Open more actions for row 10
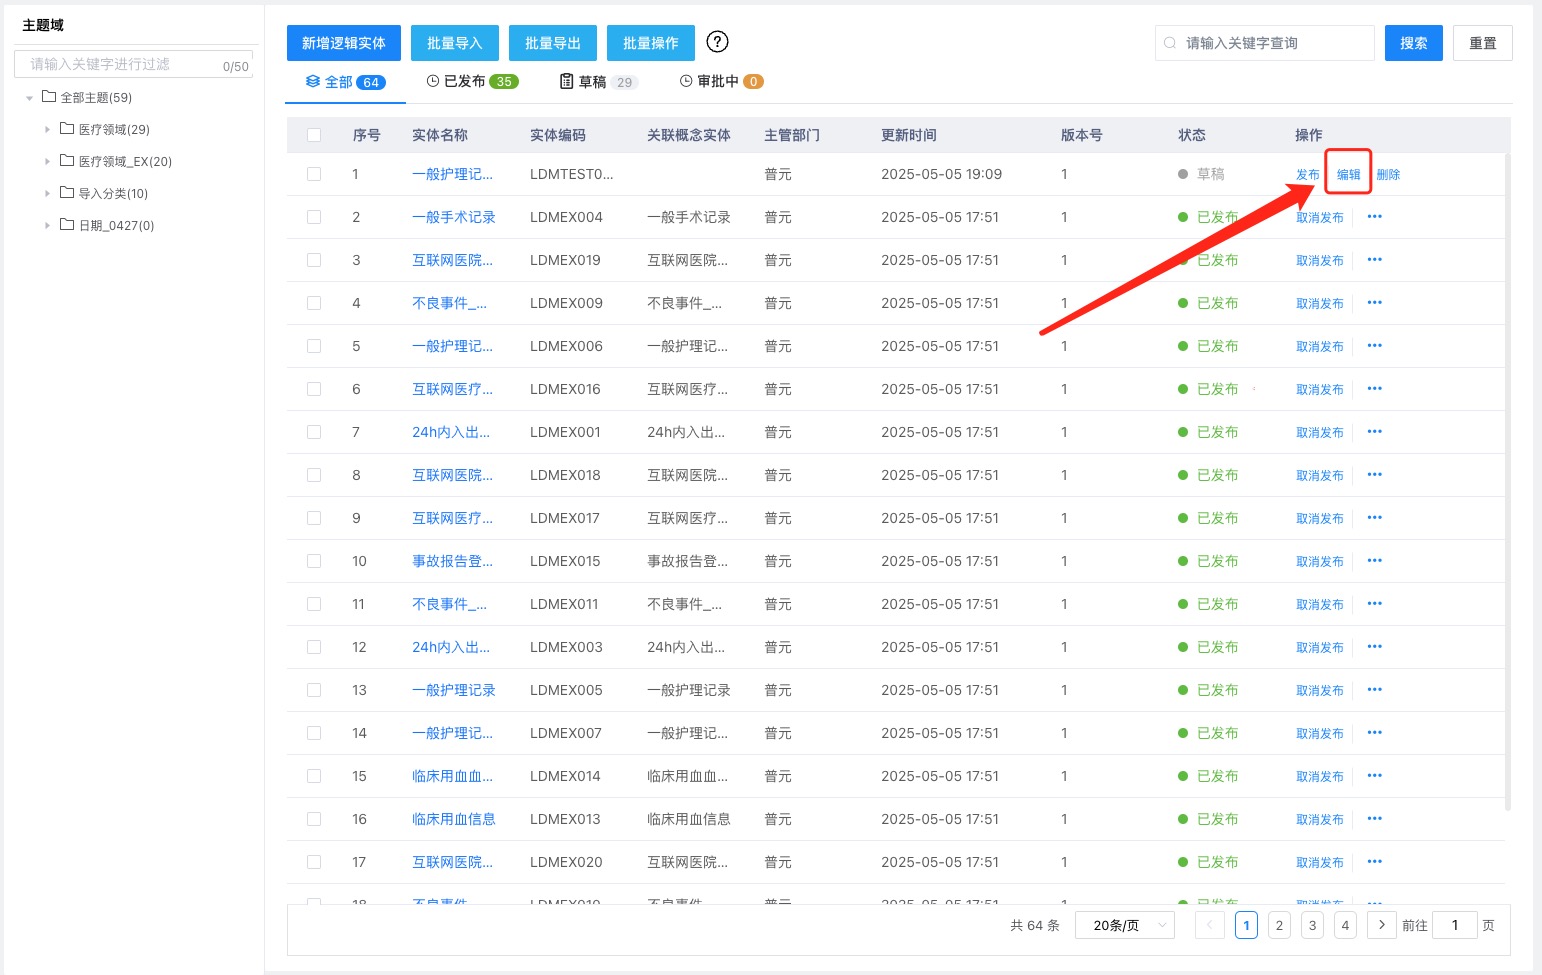Screen dimensions: 1542x975 1374,561
